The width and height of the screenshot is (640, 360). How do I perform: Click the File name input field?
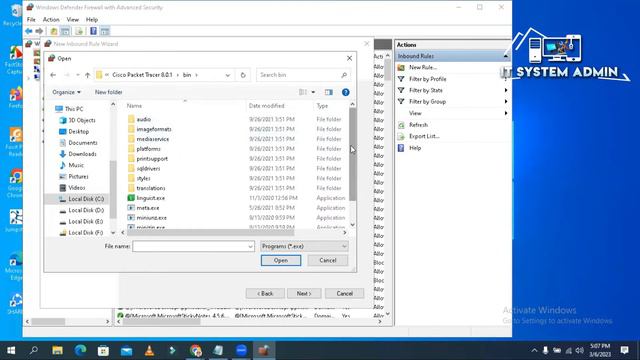click(190, 246)
